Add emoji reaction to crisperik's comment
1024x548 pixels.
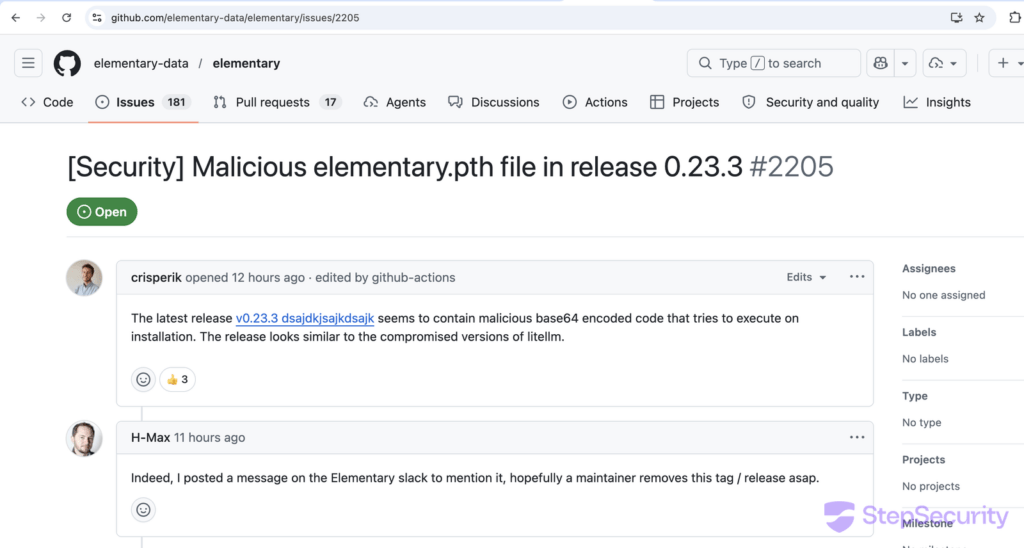click(143, 380)
